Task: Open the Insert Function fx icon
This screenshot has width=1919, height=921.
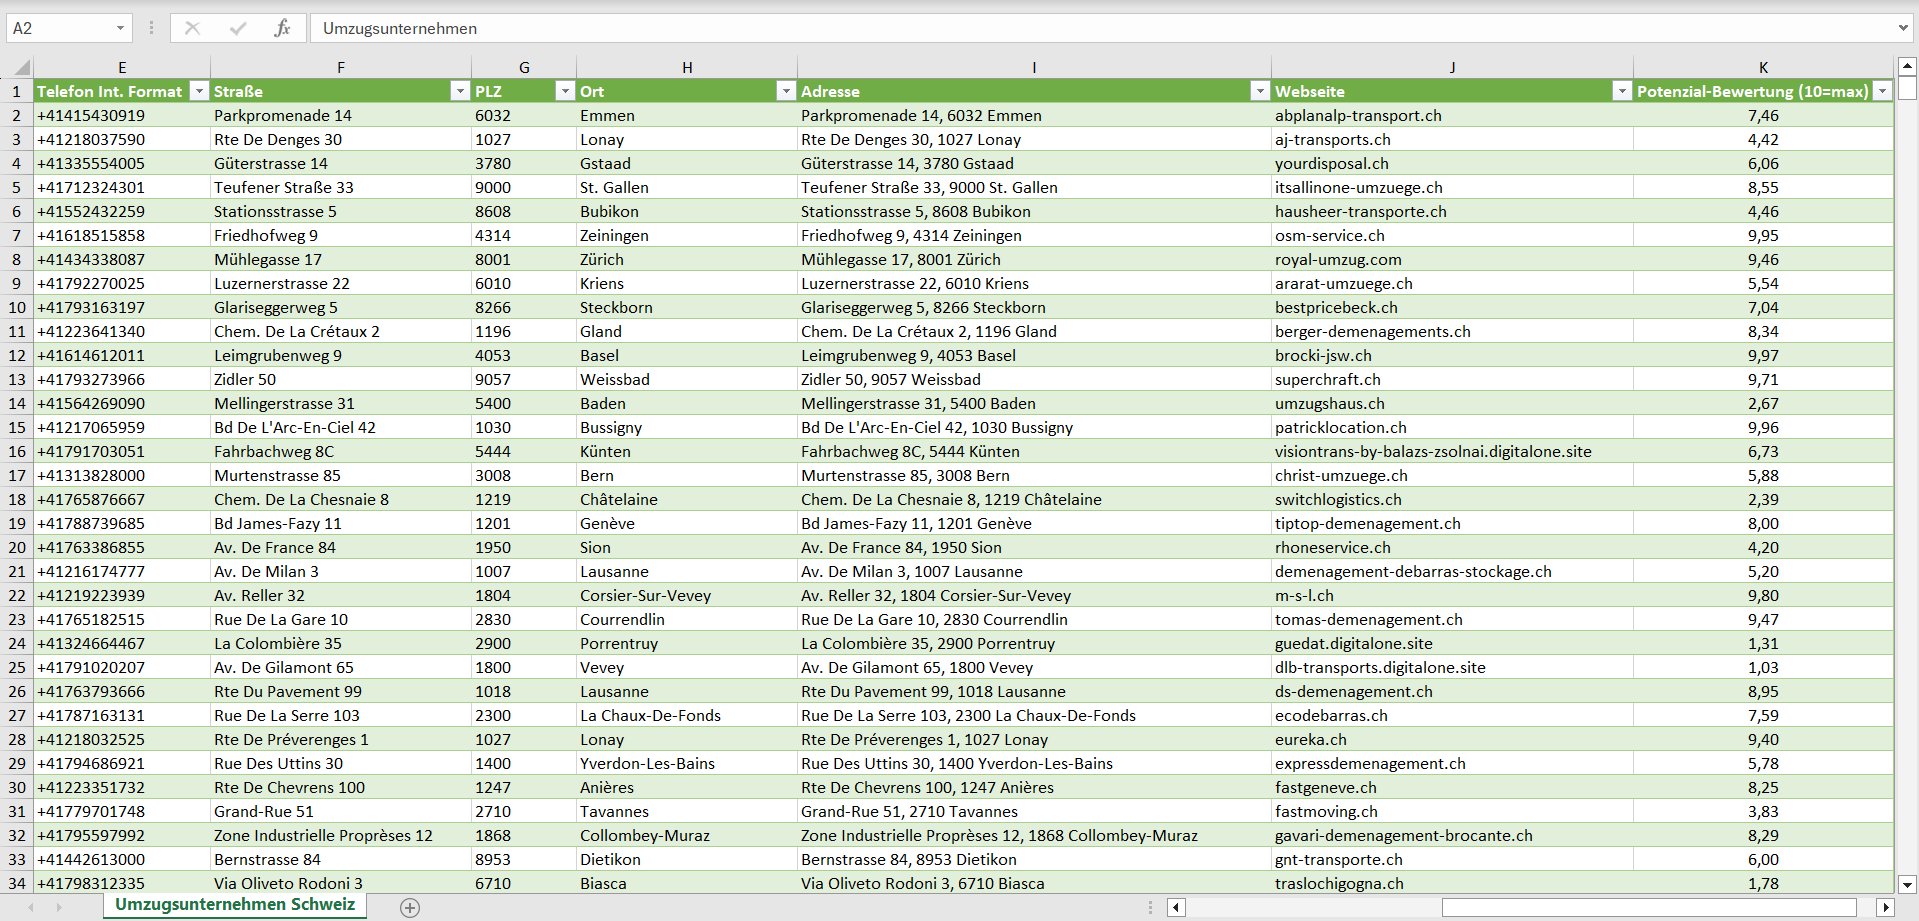Action: coord(282,28)
